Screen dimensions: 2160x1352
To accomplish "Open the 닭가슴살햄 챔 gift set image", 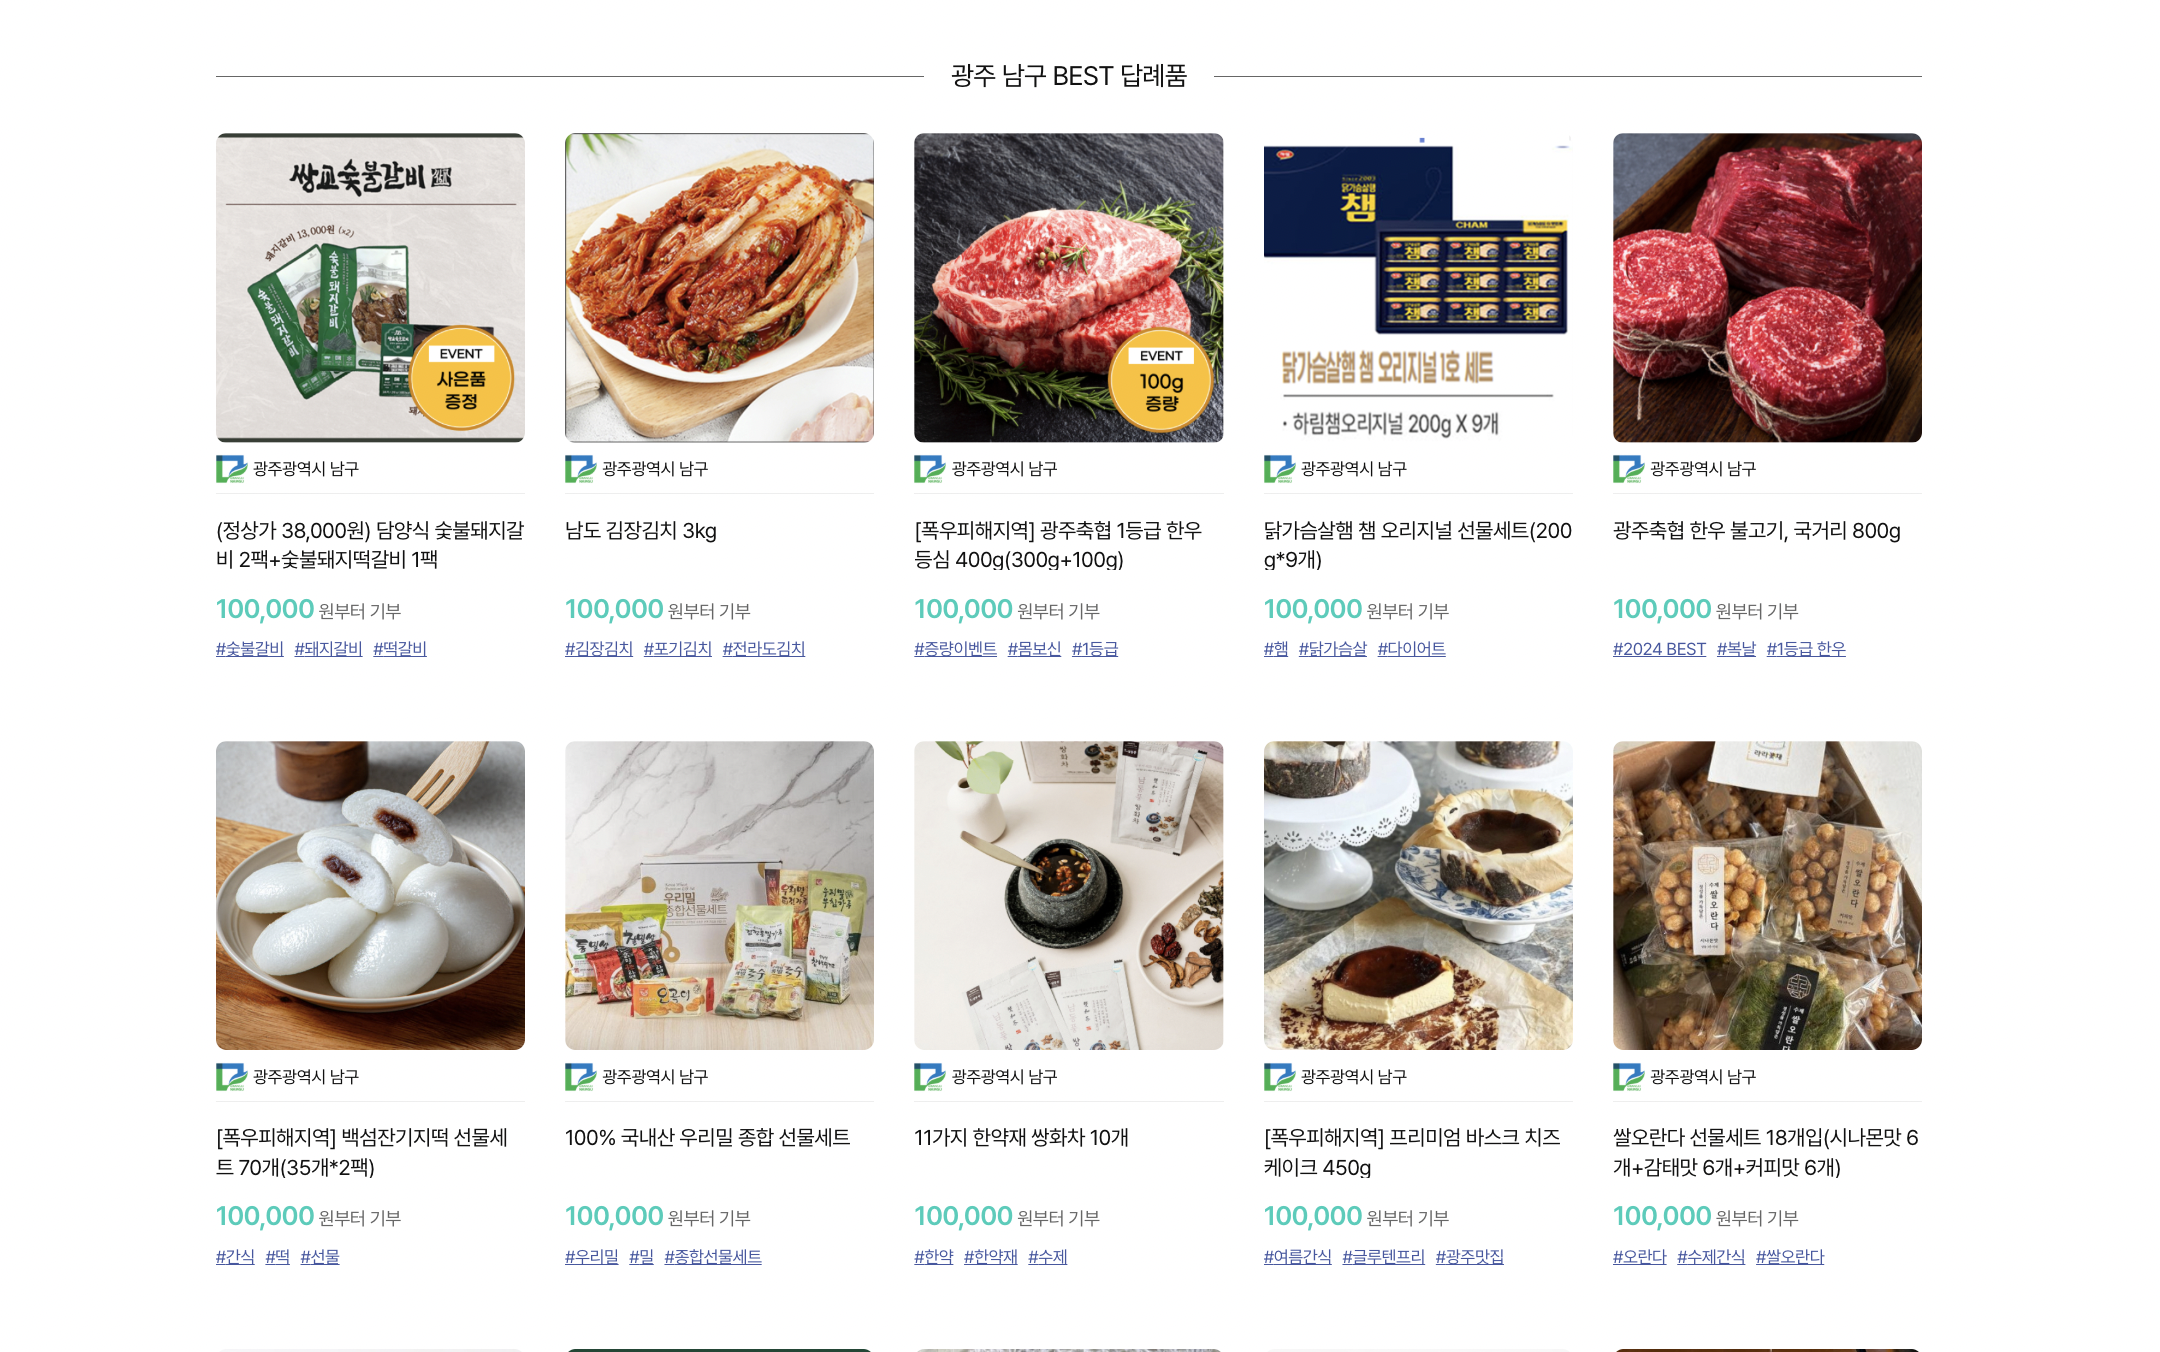I will 1417,288.
